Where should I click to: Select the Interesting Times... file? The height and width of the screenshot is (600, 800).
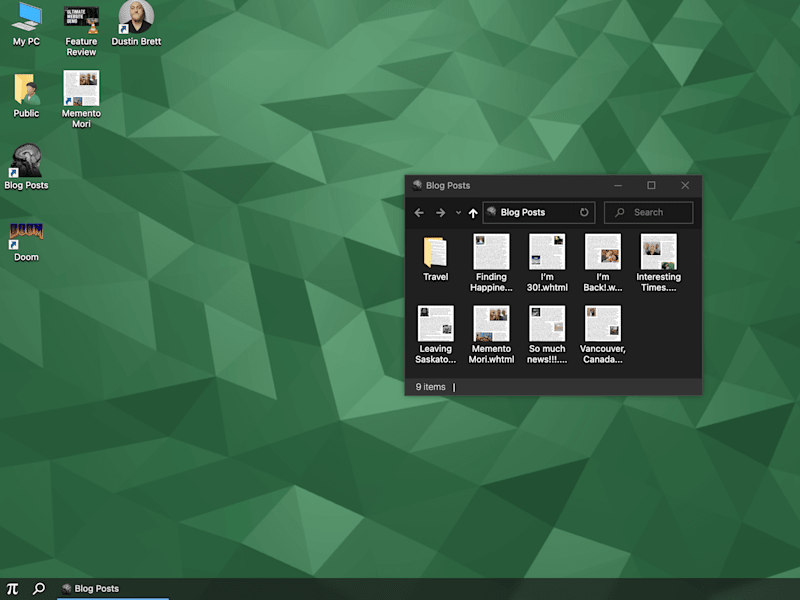coord(658,263)
